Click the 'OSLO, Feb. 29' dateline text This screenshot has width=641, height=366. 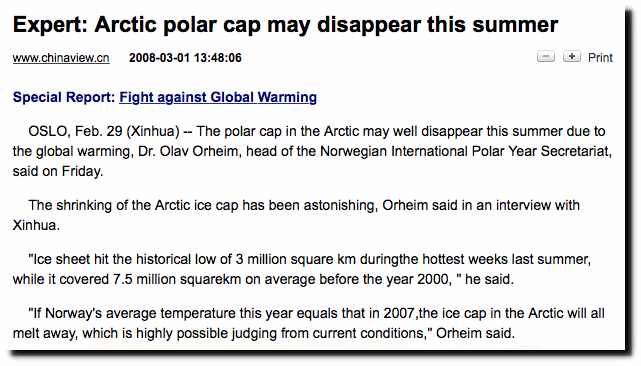click(75, 131)
